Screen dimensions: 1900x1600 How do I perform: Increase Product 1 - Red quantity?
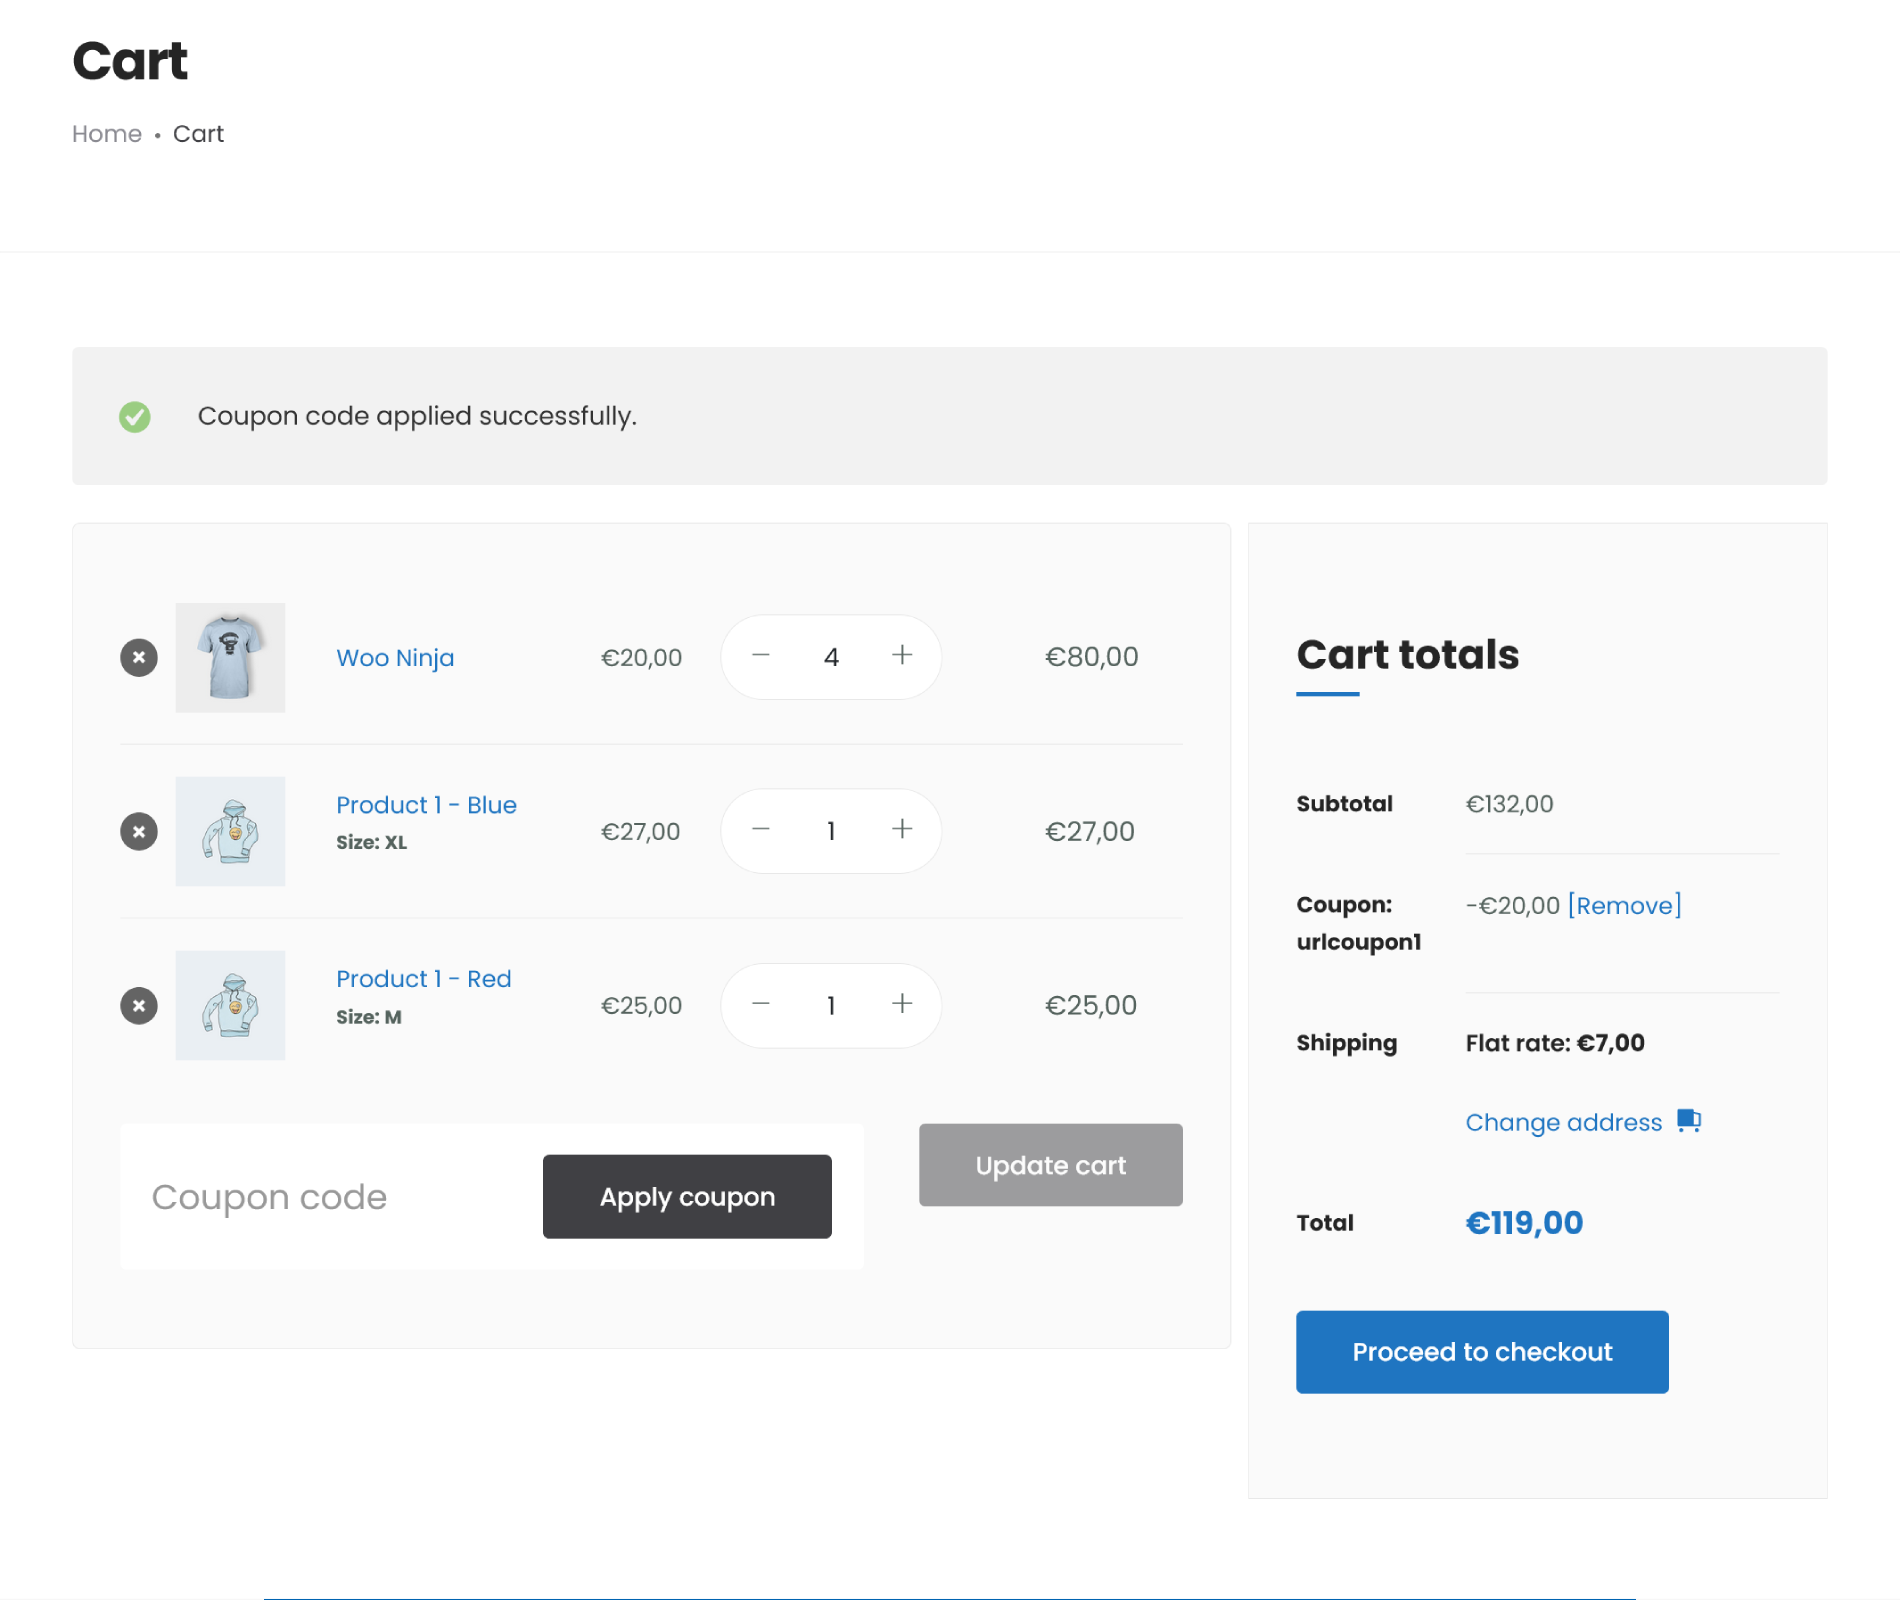click(x=902, y=1004)
